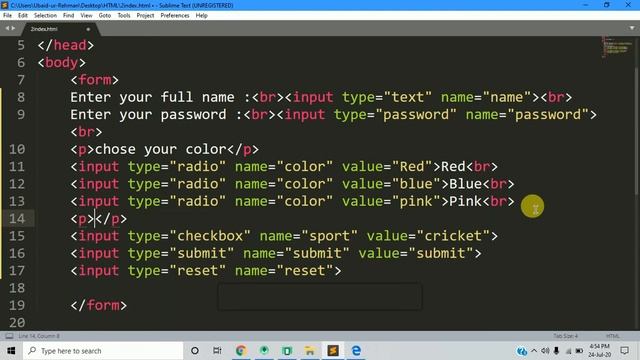Click the empty paragraph tag line 14
The height and width of the screenshot is (360, 640).
98,218
